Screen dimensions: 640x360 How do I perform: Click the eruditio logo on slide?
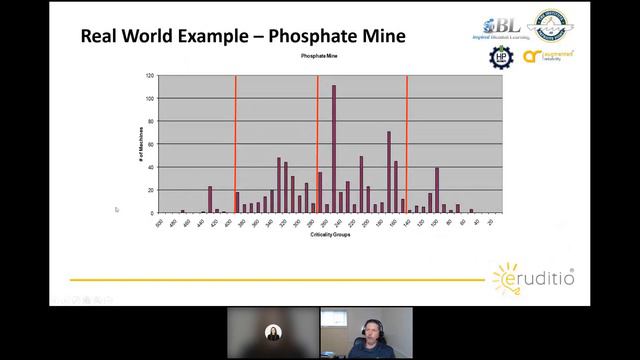pyautogui.click(x=534, y=279)
